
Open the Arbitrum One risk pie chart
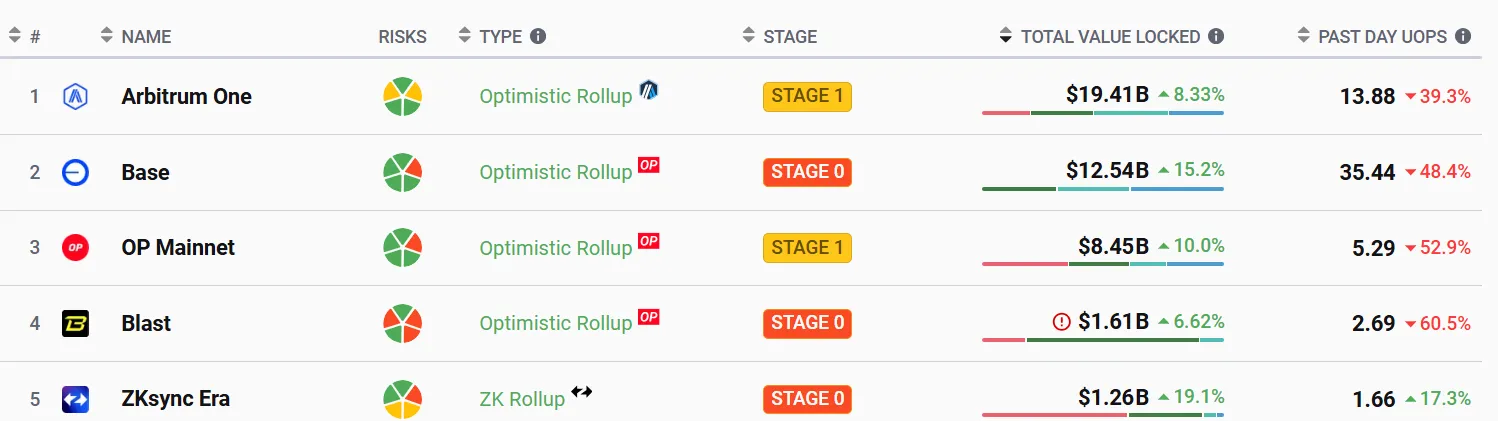click(403, 96)
